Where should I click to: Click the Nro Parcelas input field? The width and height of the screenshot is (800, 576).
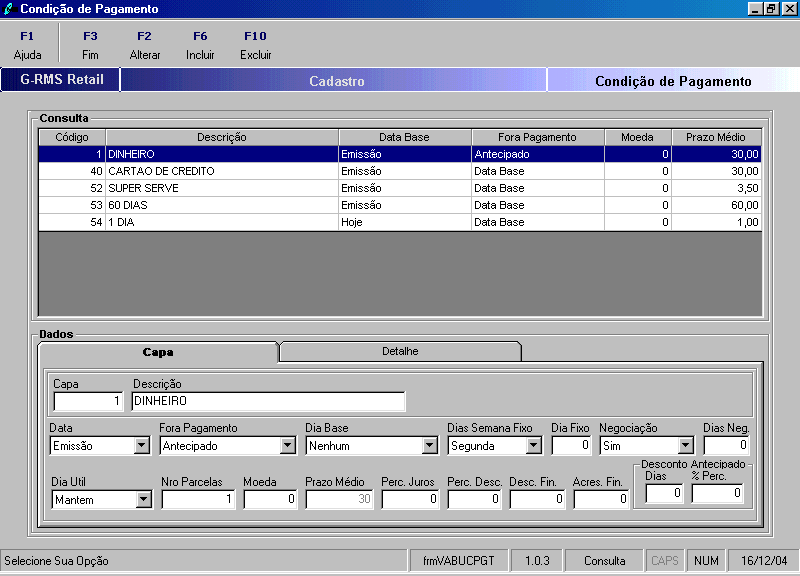198,499
